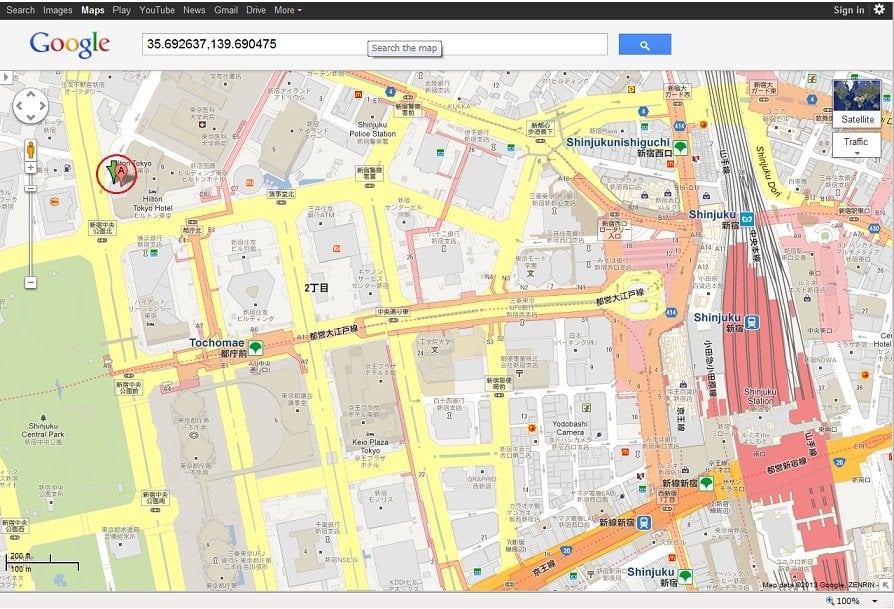Open the settings gear menu

pyautogui.click(x=879, y=9)
